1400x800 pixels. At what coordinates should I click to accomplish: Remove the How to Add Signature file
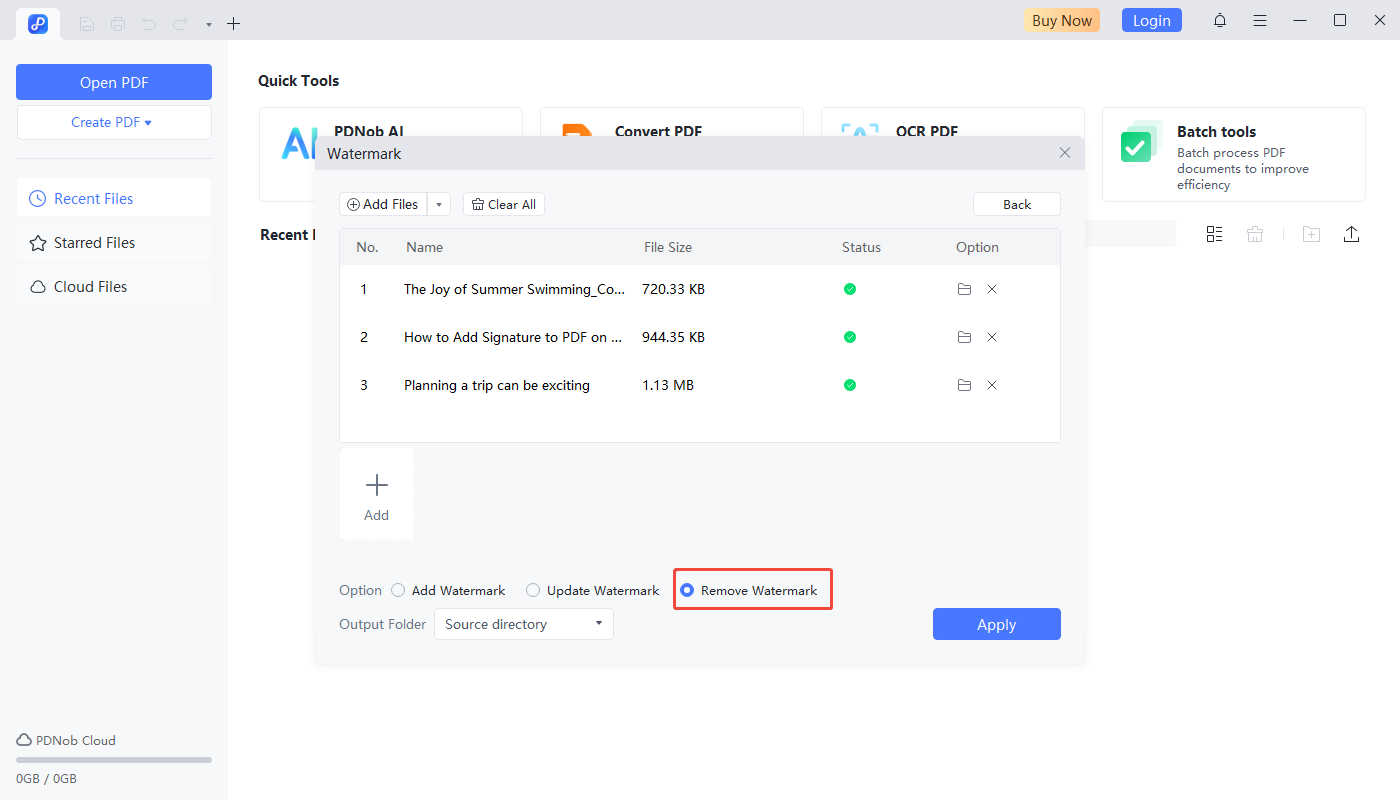coord(991,337)
